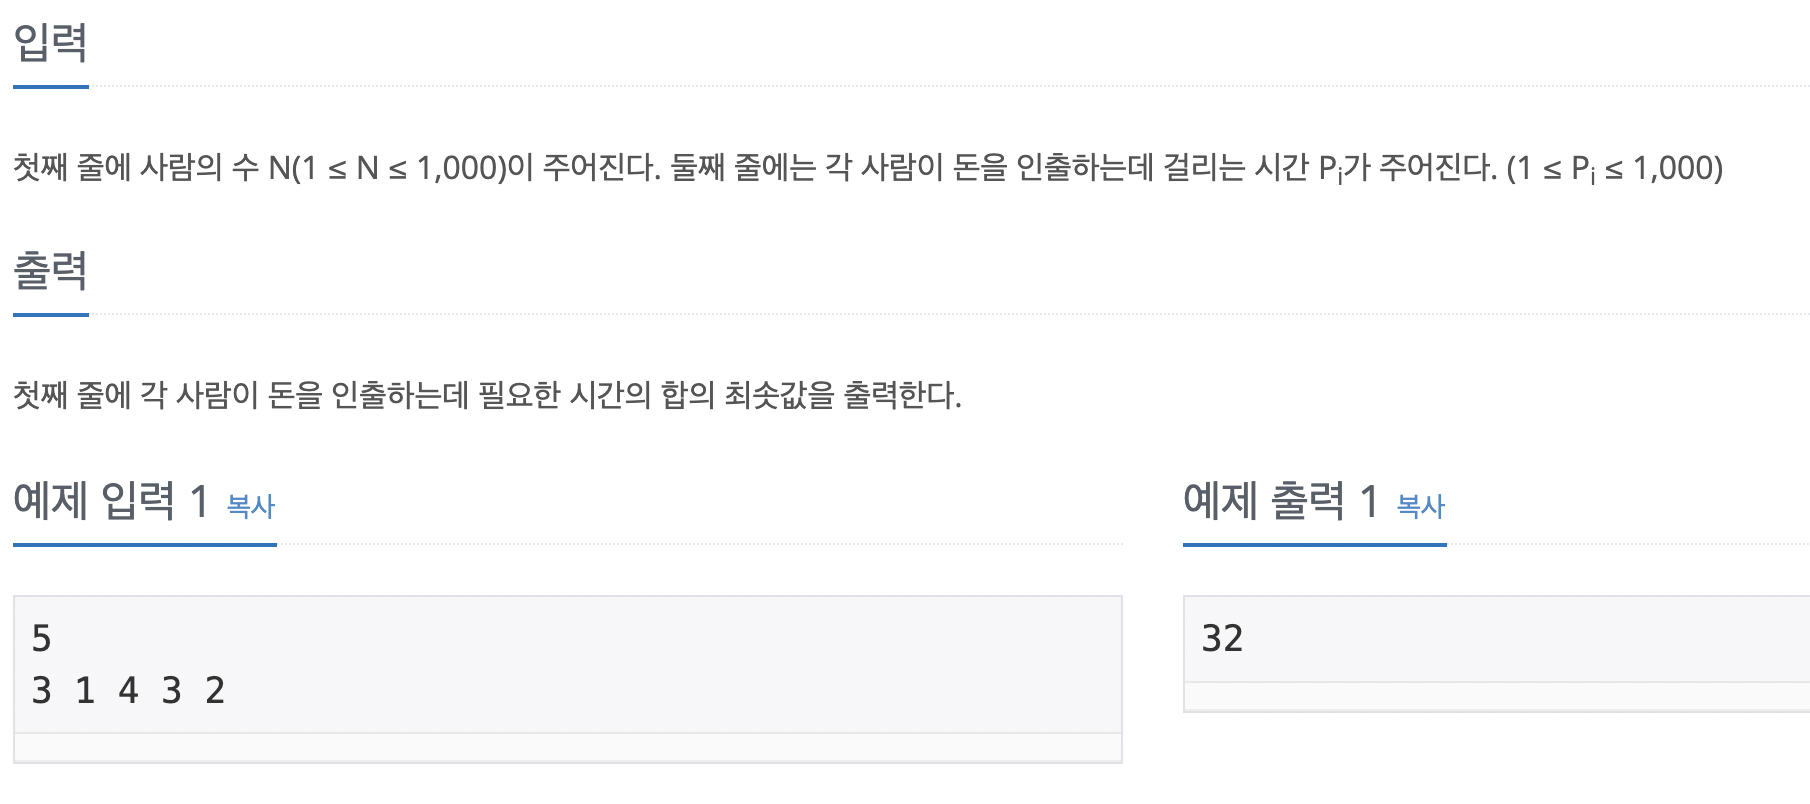Click the output description sentence
This screenshot has height=804, width=1810.
487,395
